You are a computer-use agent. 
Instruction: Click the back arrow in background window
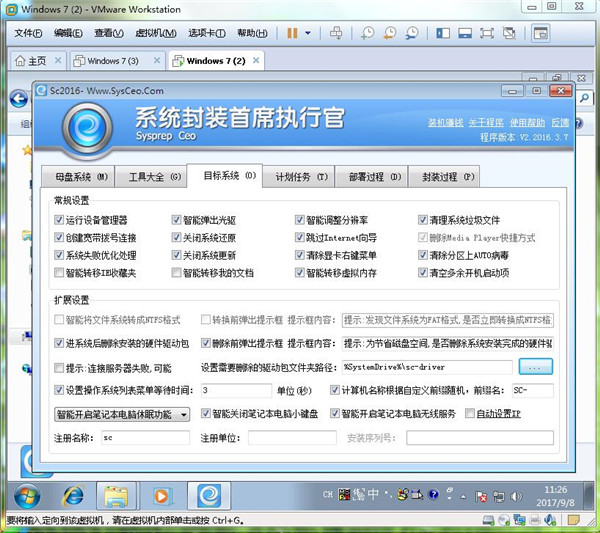point(19,99)
